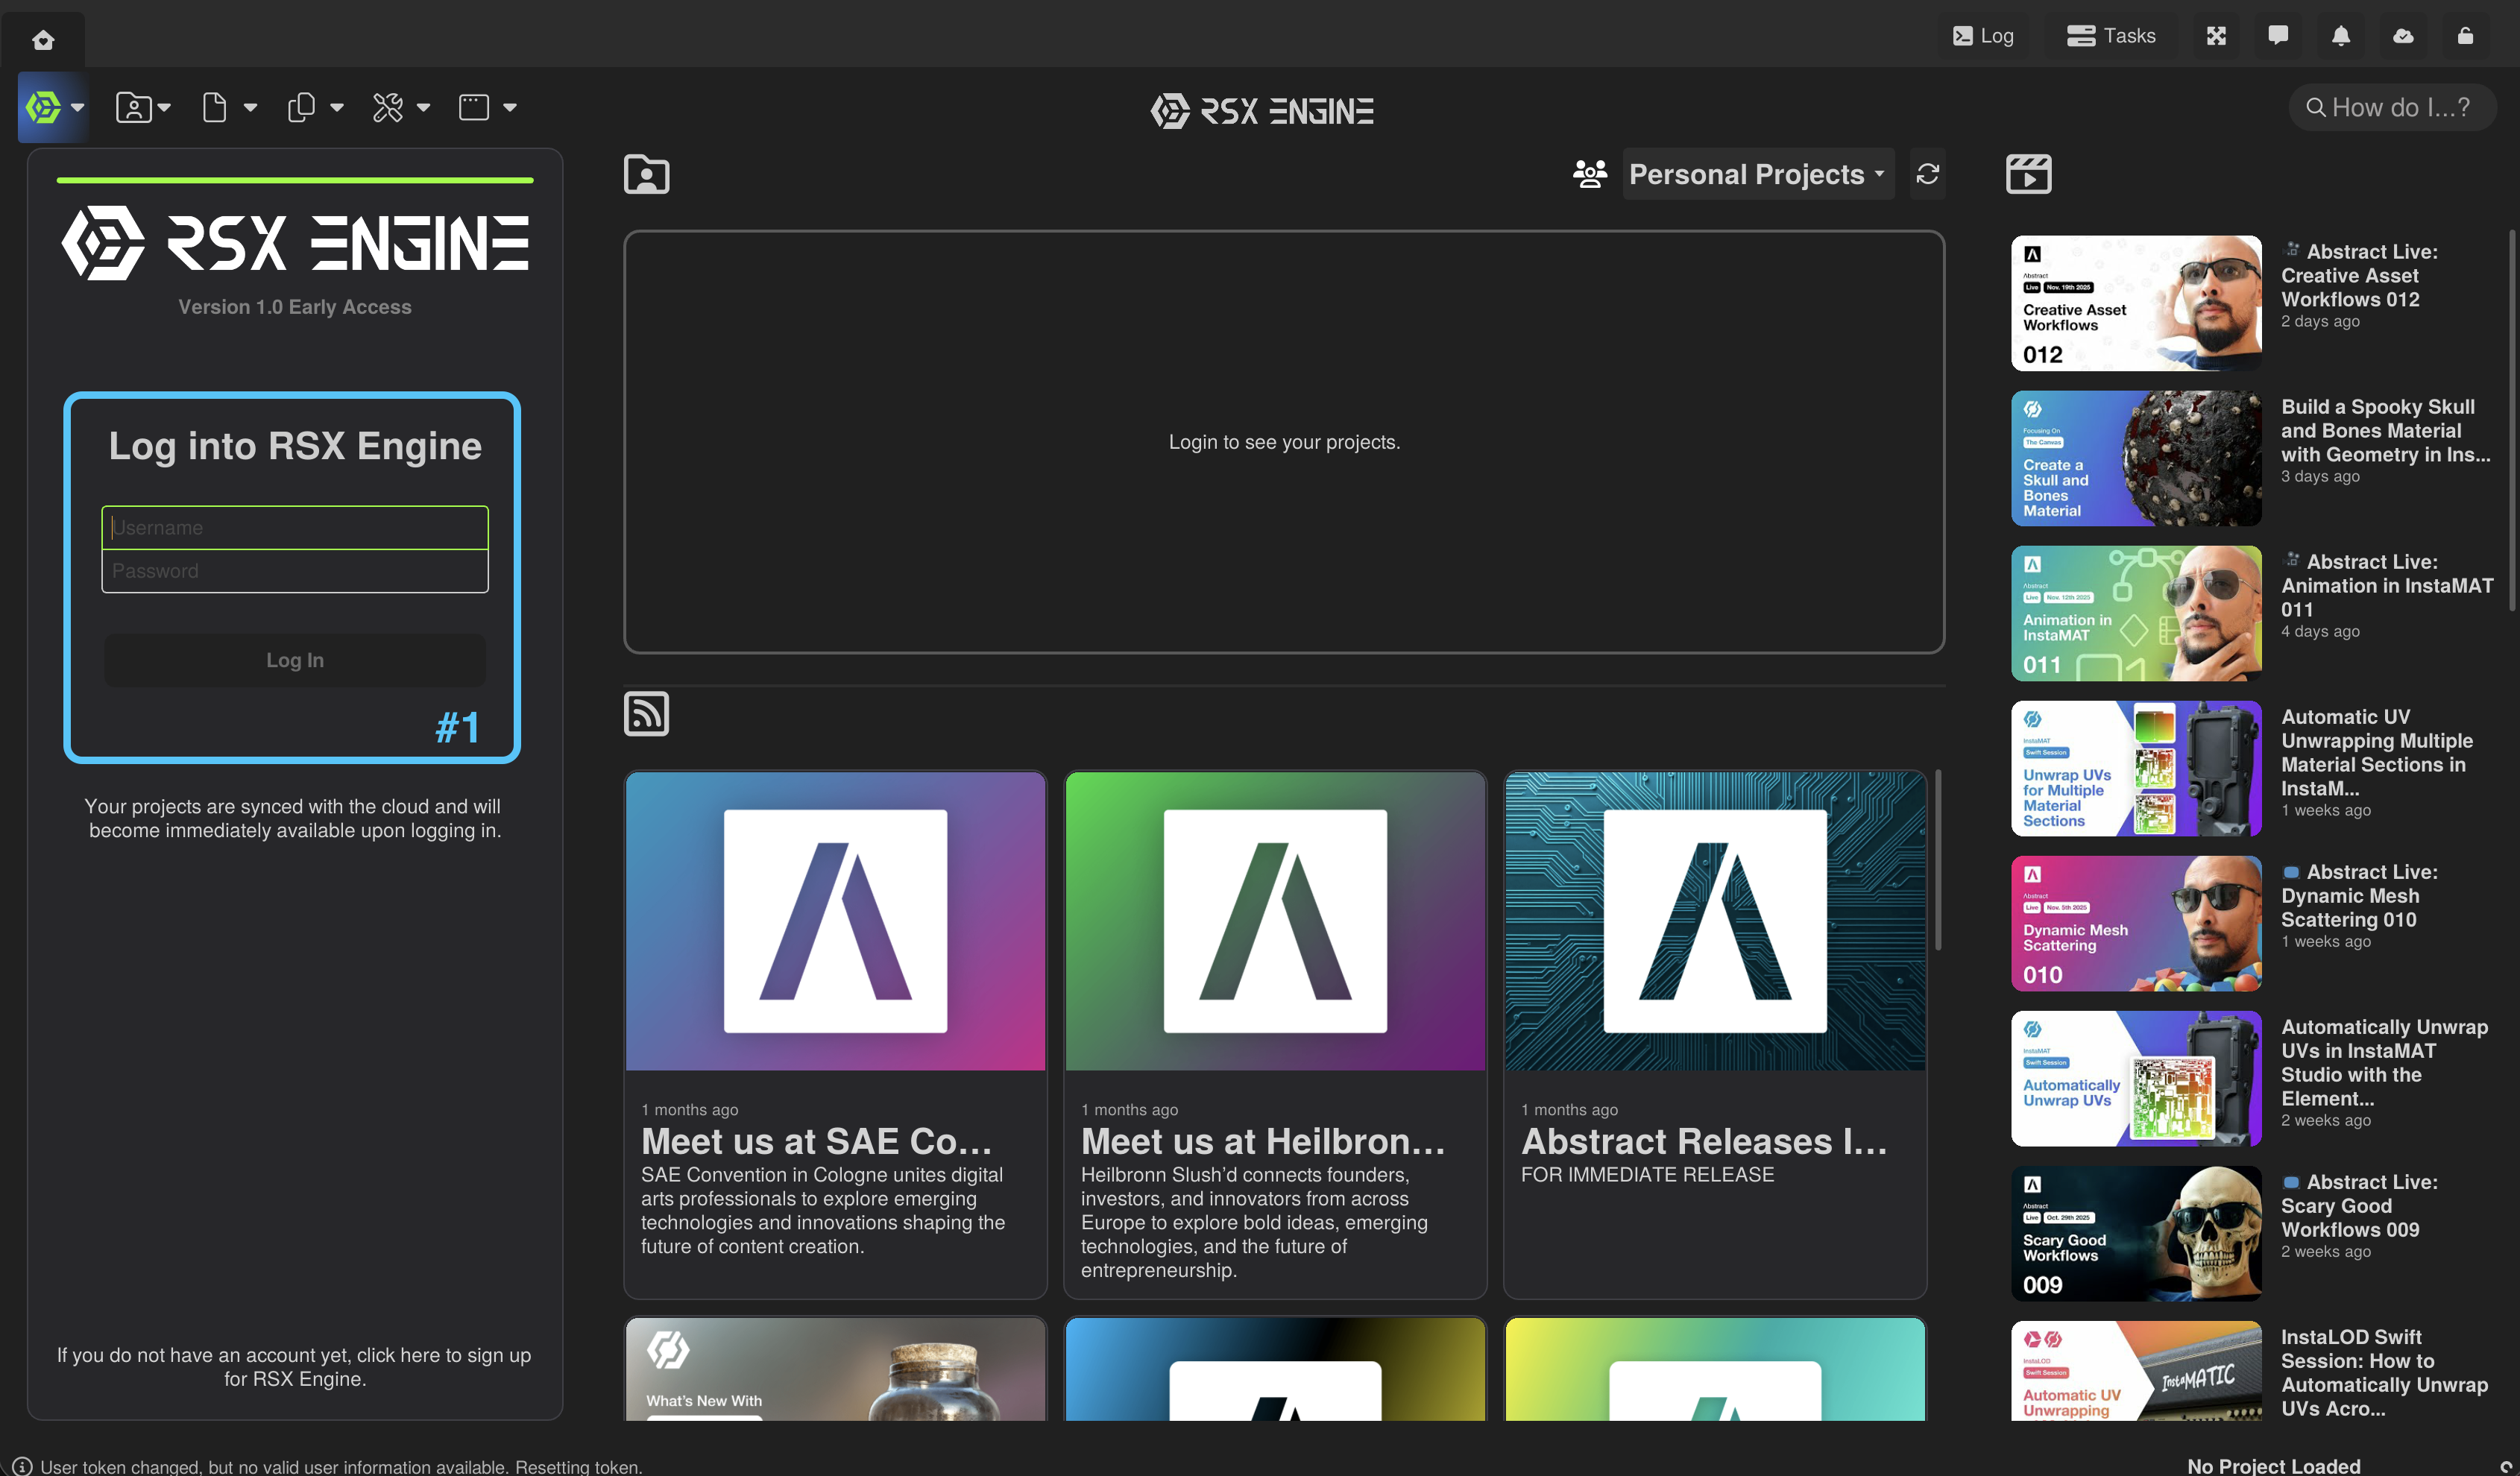
Task: Open Scary Good Workflows 009 video thumbnail
Action: point(2135,1233)
